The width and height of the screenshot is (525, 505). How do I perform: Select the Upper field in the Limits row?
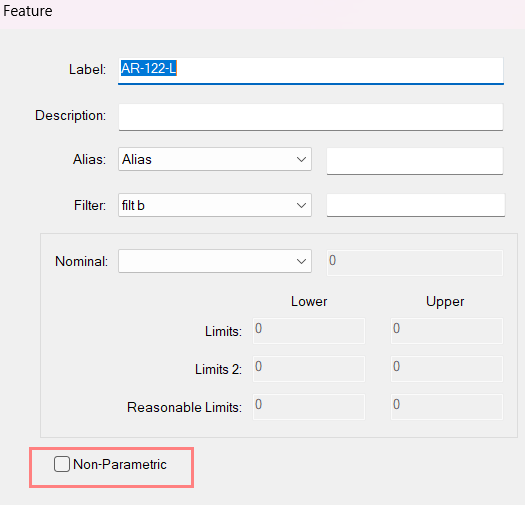447,331
